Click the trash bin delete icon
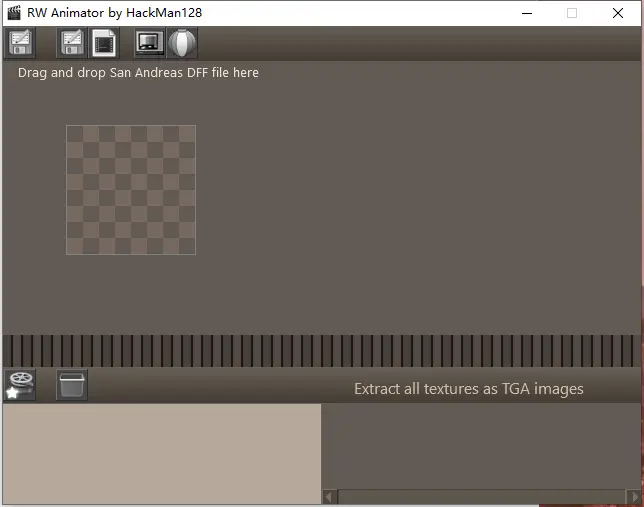 coord(72,385)
